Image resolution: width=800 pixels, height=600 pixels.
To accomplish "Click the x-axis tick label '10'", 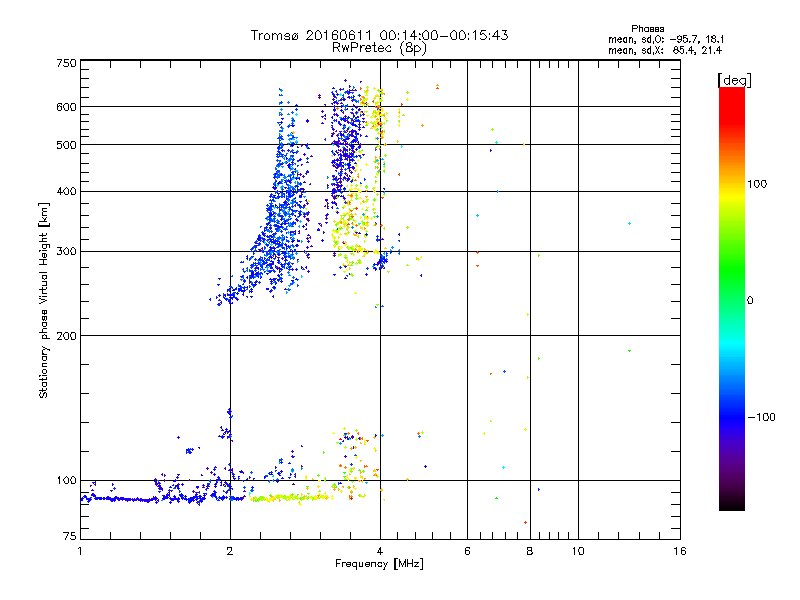I will click(x=578, y=551).
